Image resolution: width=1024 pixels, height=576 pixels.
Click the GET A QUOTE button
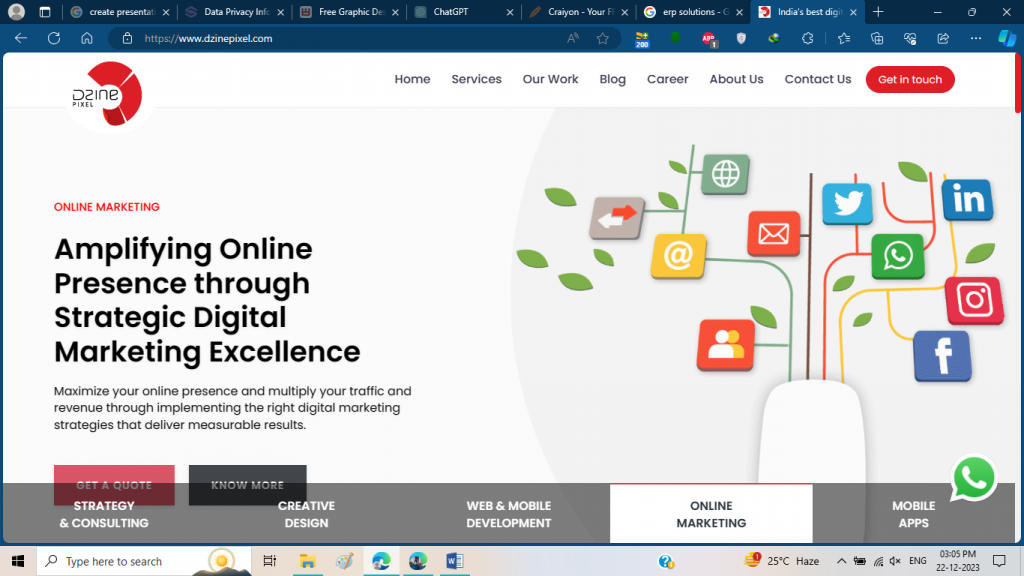114,485
